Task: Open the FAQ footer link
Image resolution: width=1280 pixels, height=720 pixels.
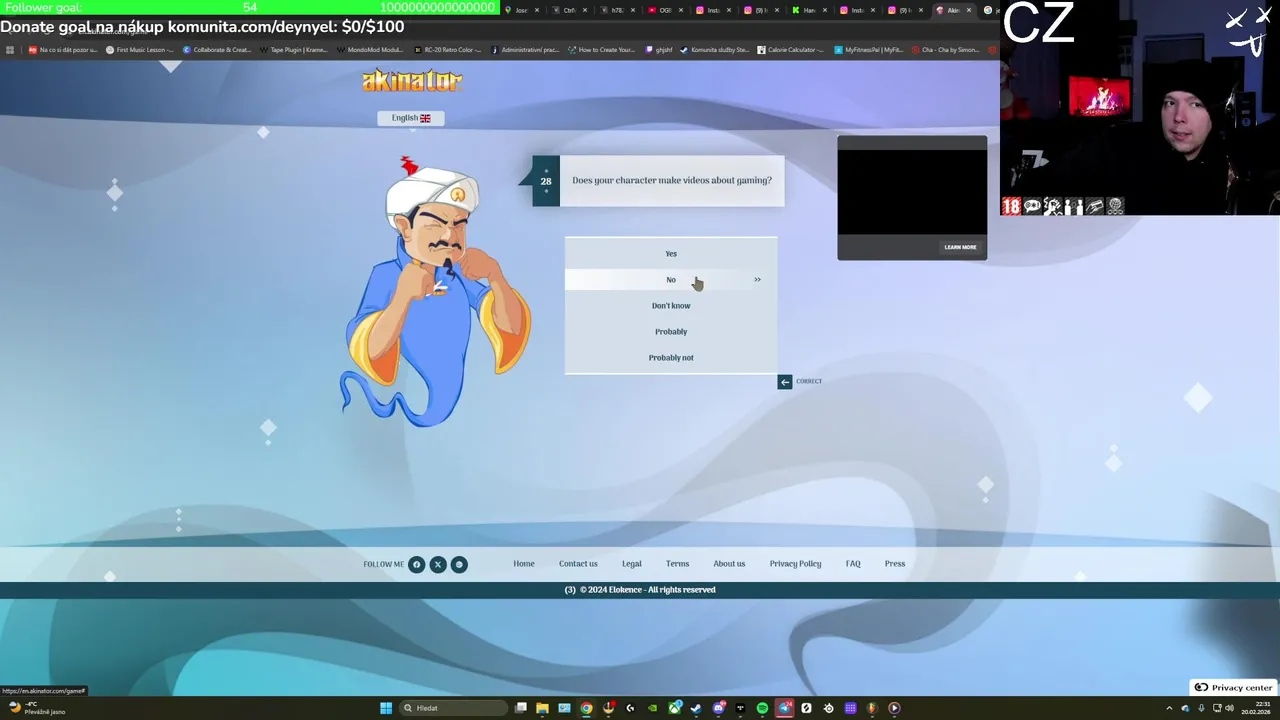Action: (853, 564)
